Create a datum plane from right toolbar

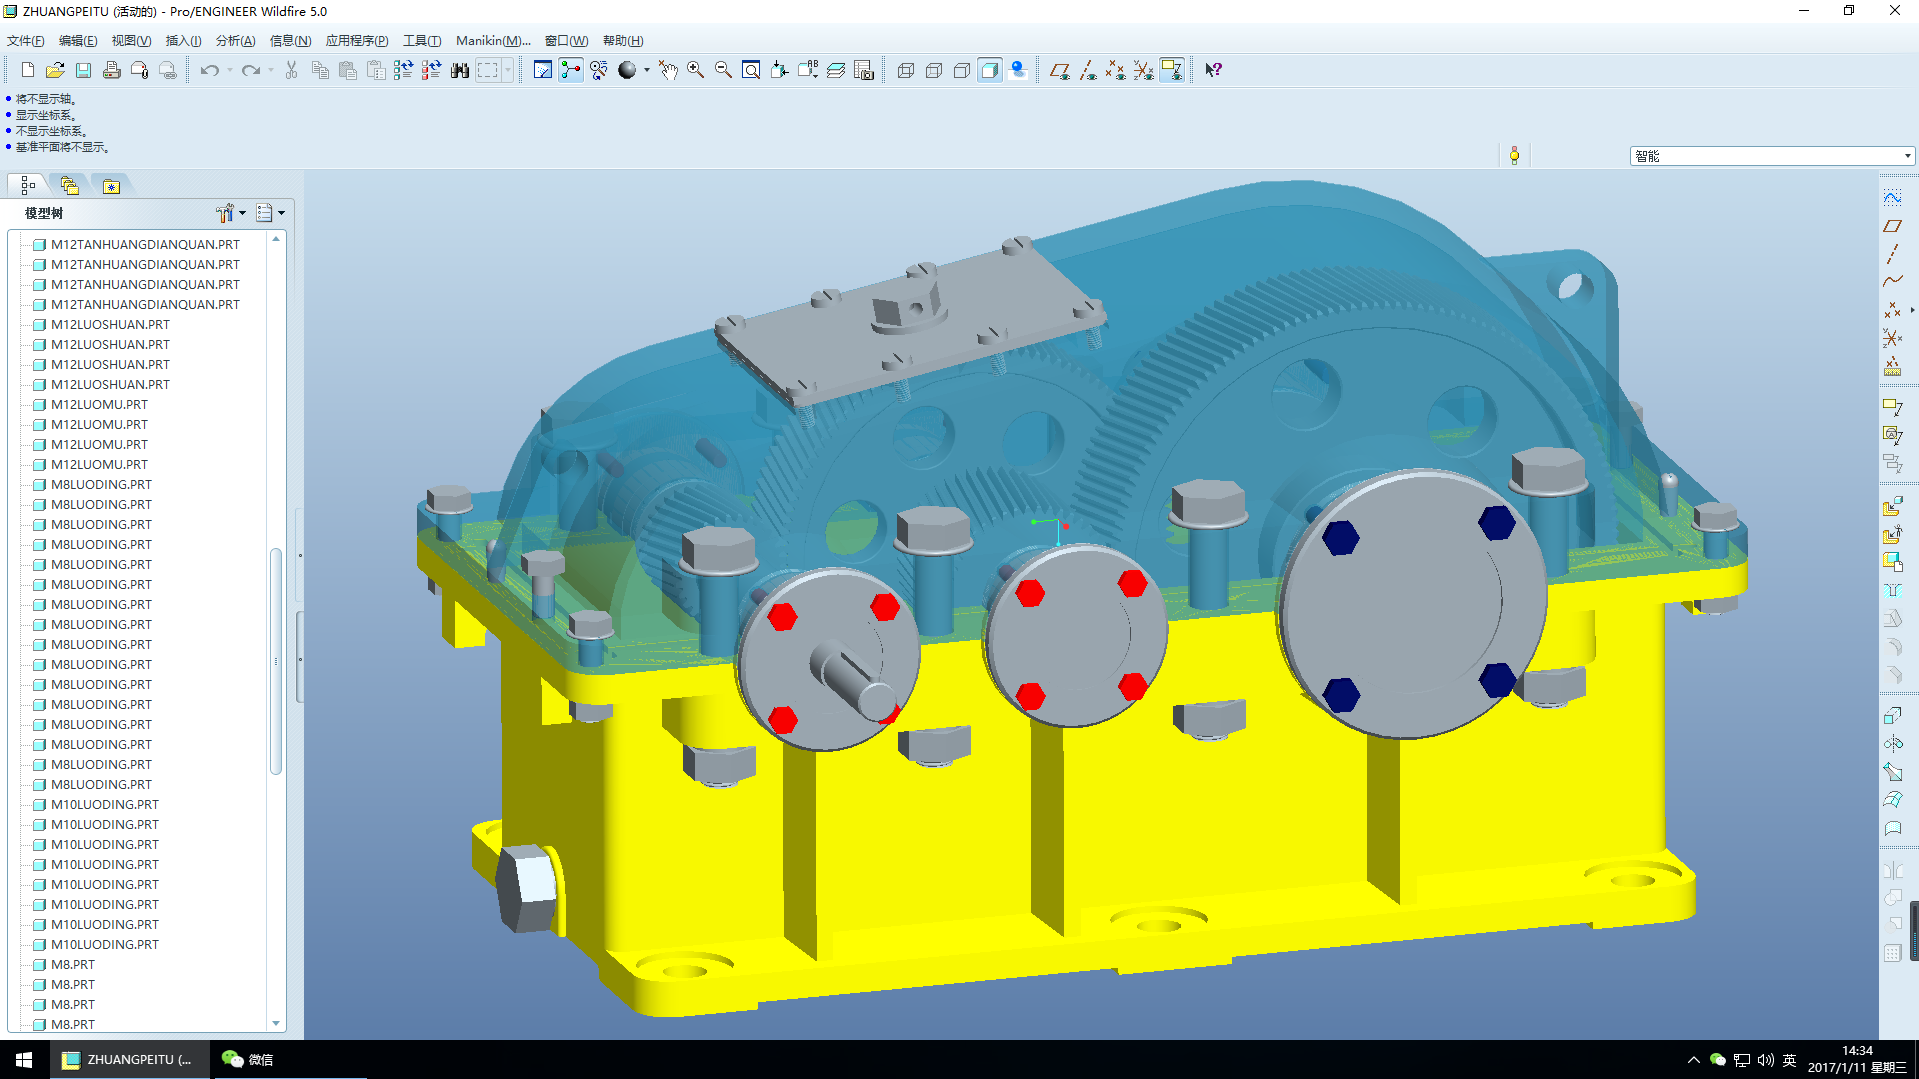click(x=1892, y=226)
